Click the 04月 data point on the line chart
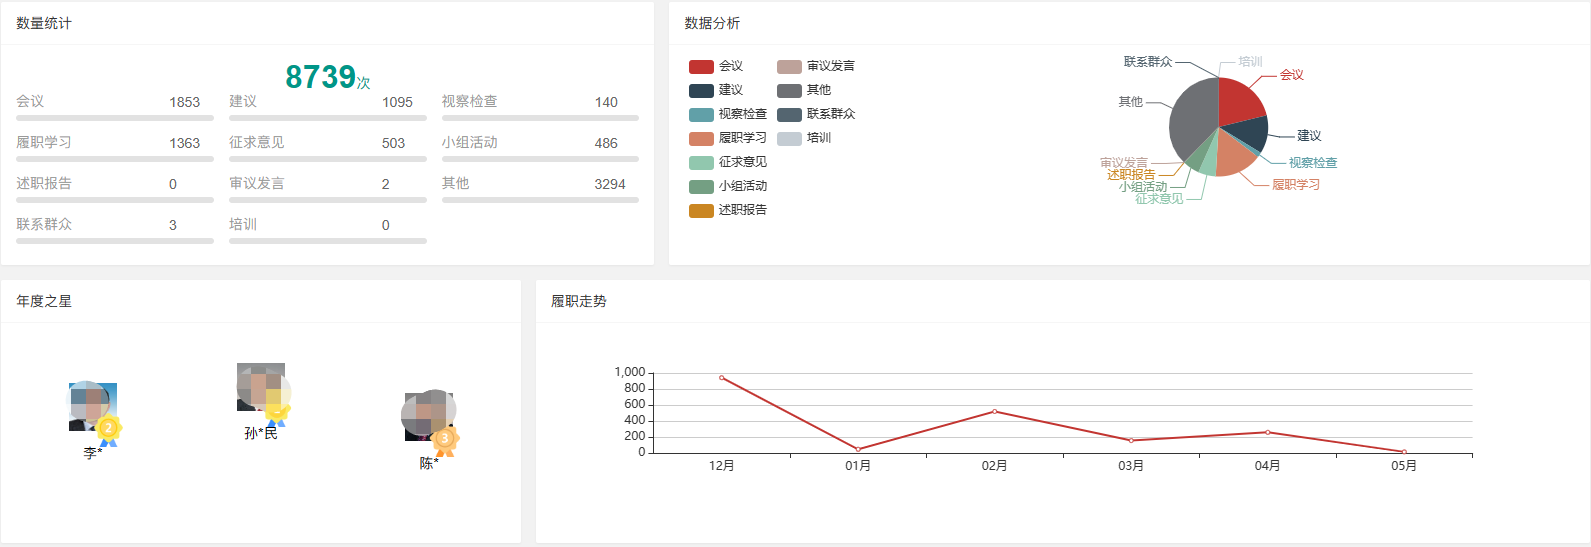Viewport: 1591px width, 547px height. coord(1267,432)
